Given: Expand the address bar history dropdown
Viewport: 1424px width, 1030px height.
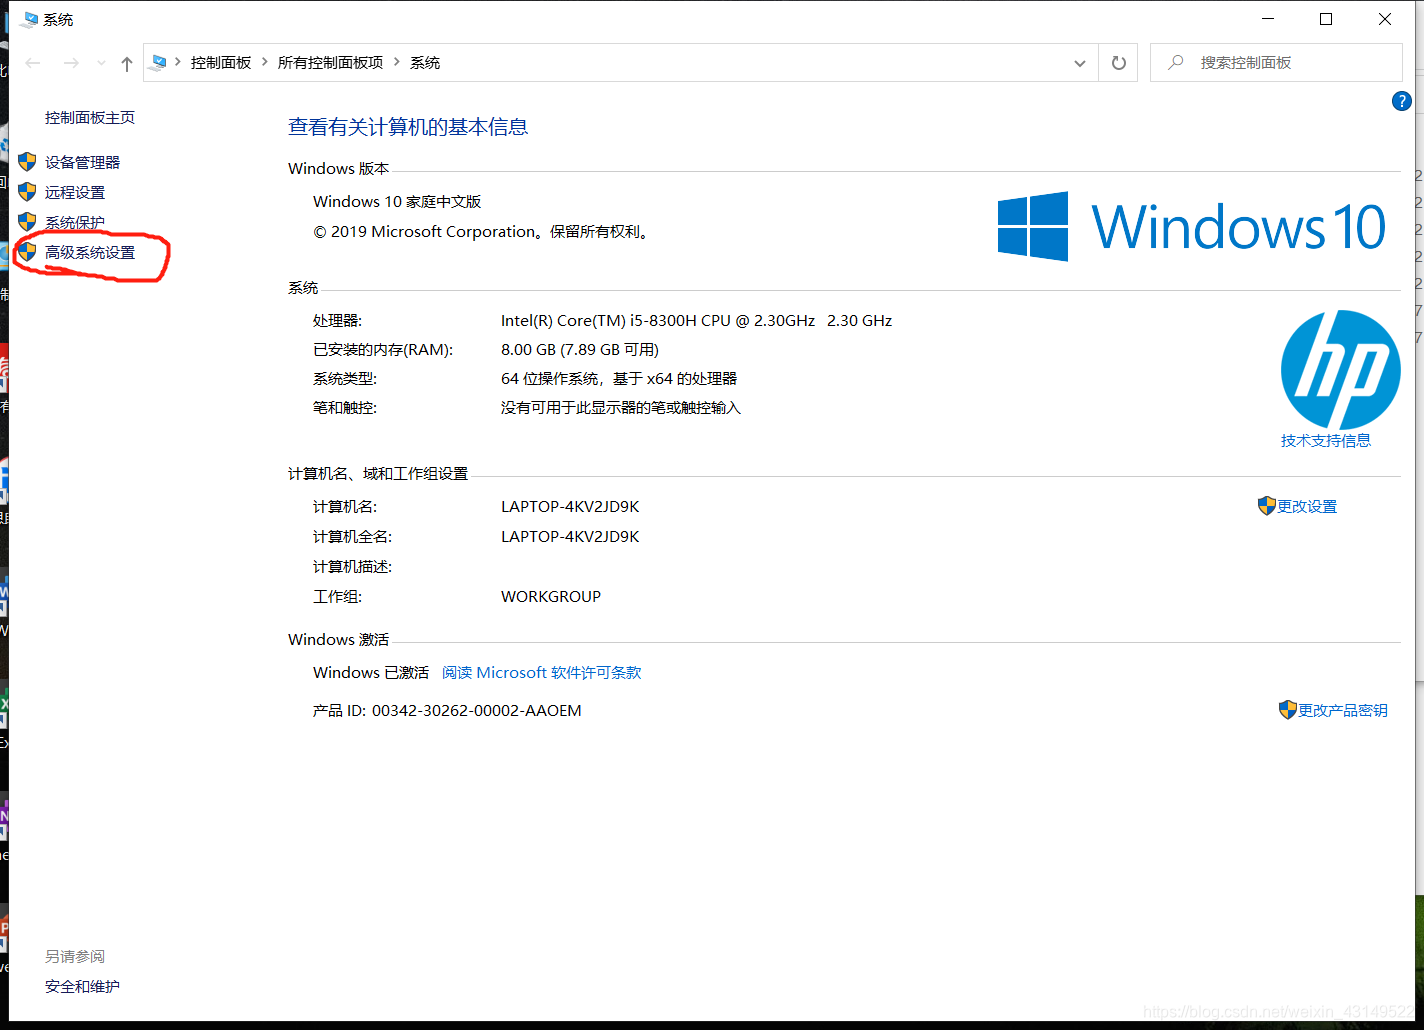Looking at the screenshot, I should (1080, 63).
